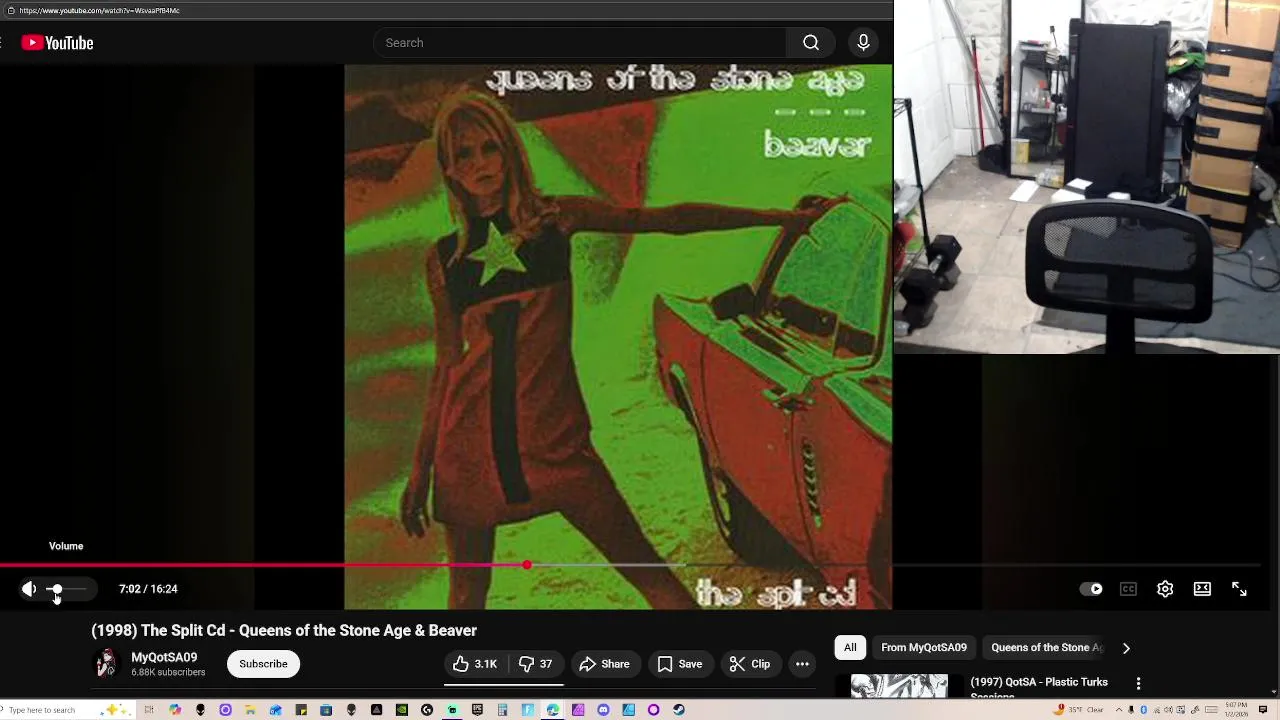Open the Bluetooth tray icon

click(x=1143, y=709)
